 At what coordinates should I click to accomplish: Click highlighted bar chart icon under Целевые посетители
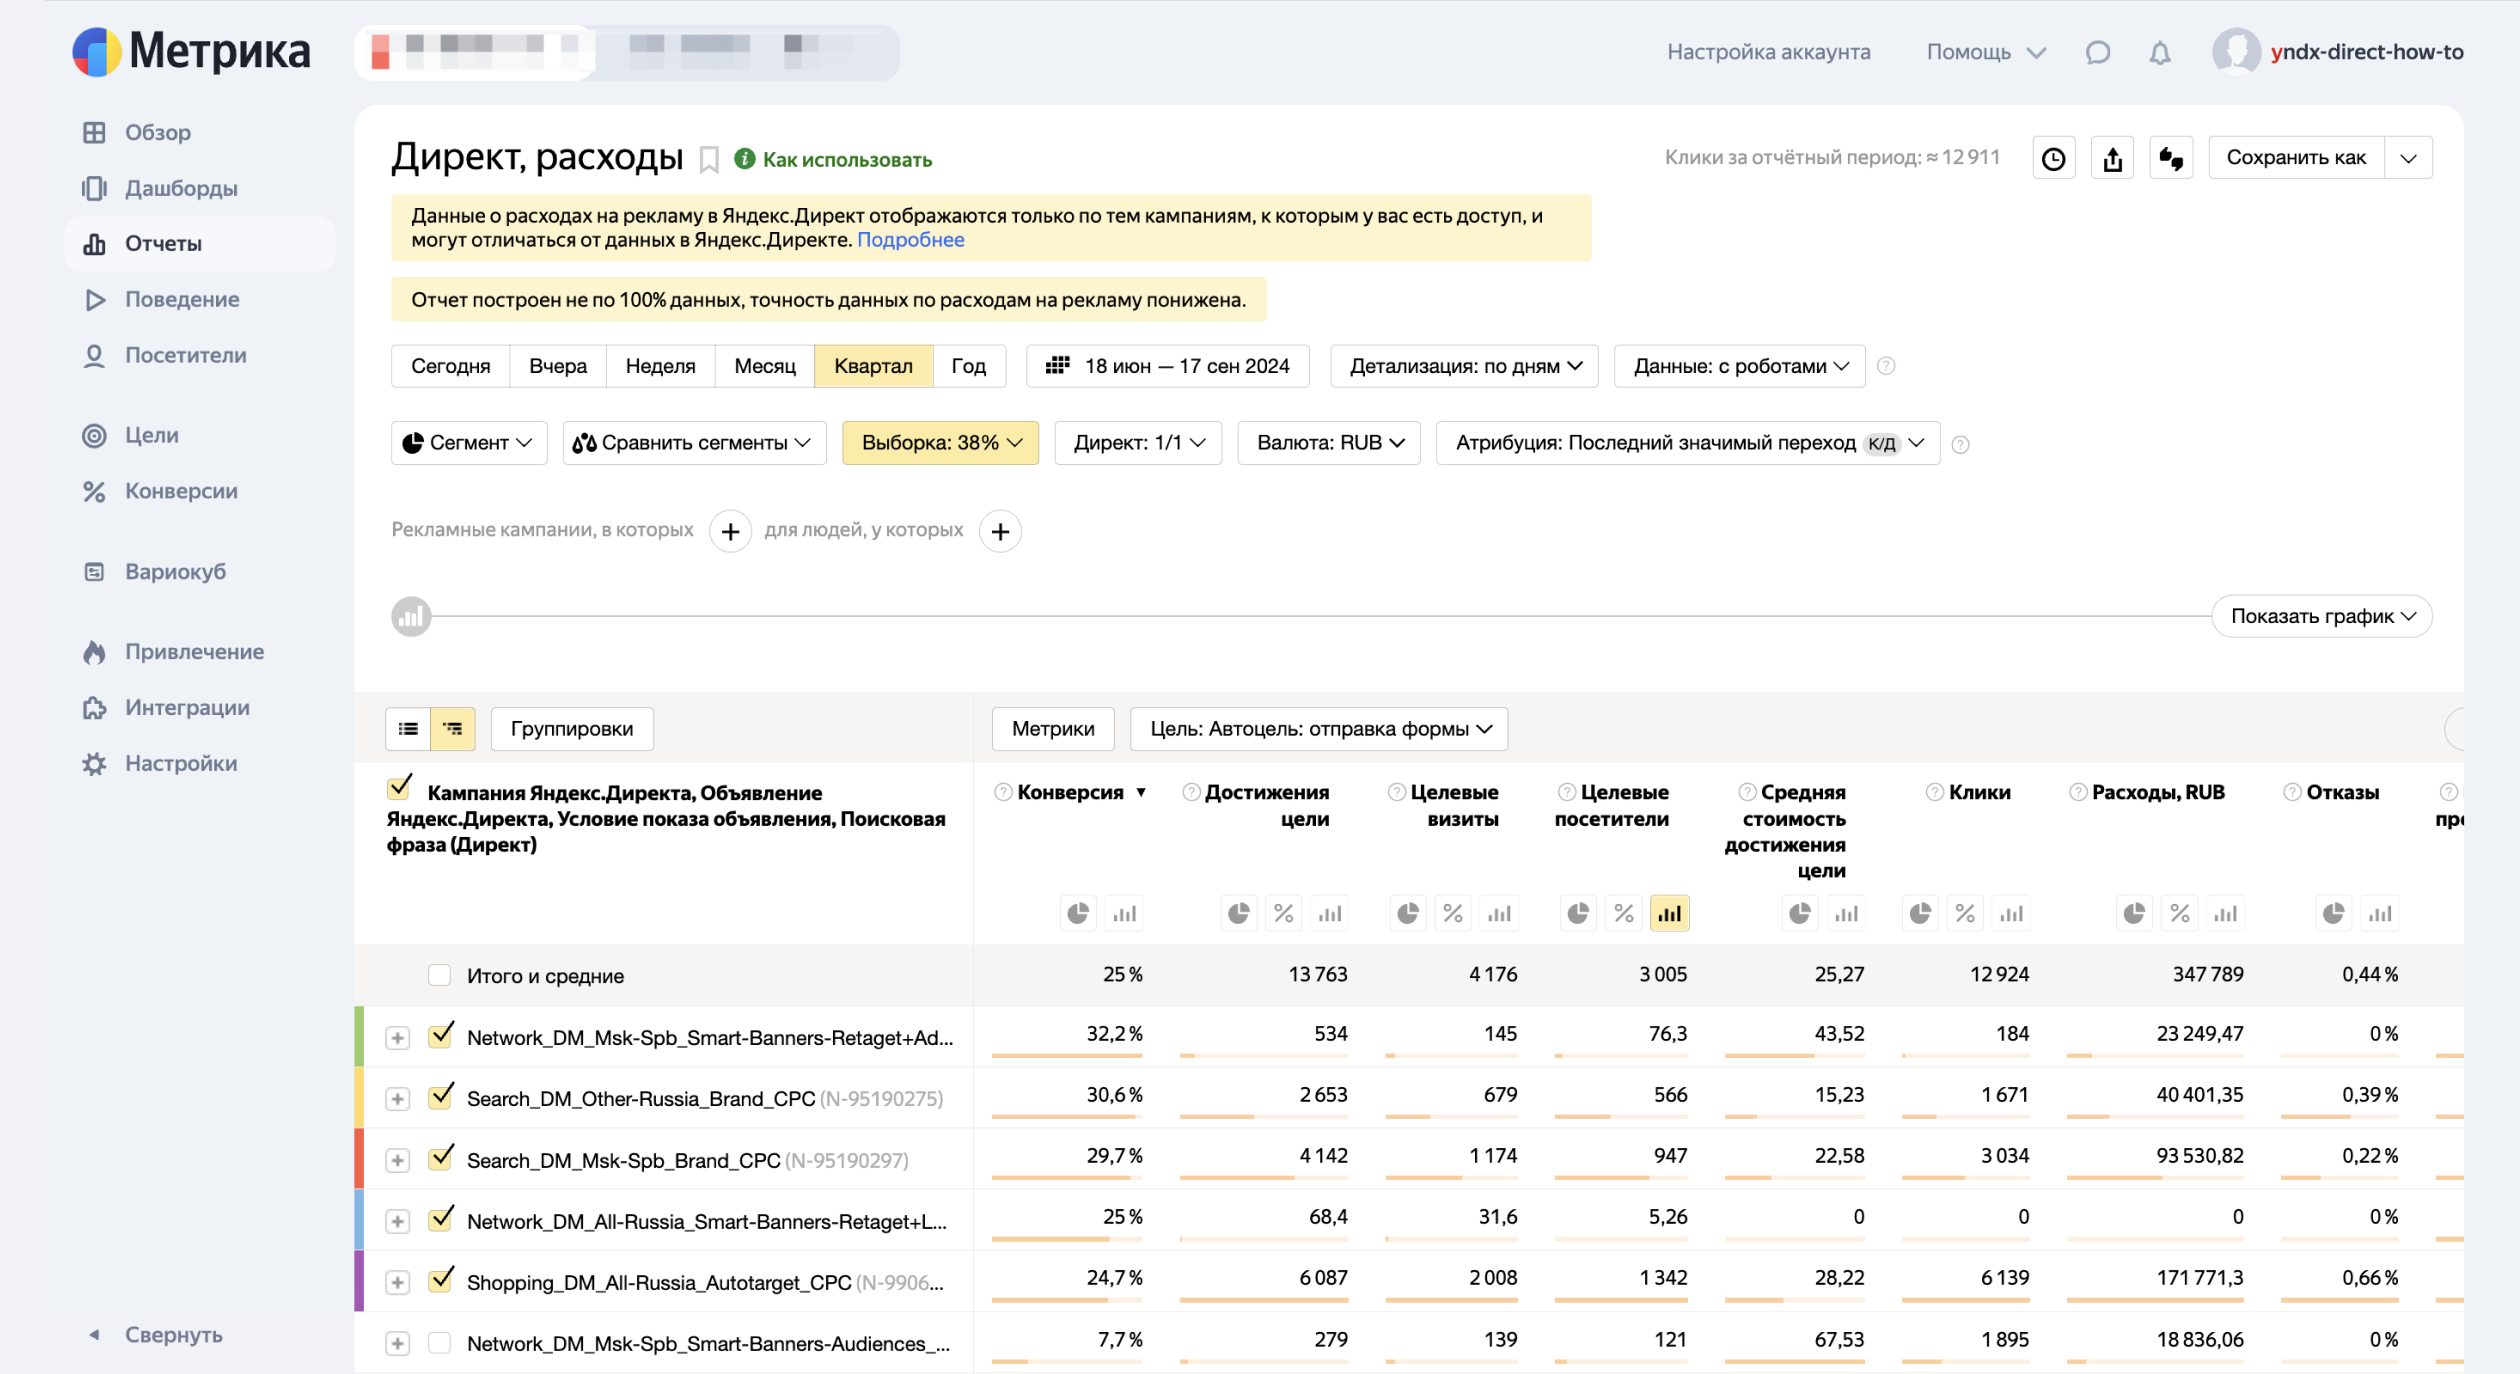point(1669,913)
